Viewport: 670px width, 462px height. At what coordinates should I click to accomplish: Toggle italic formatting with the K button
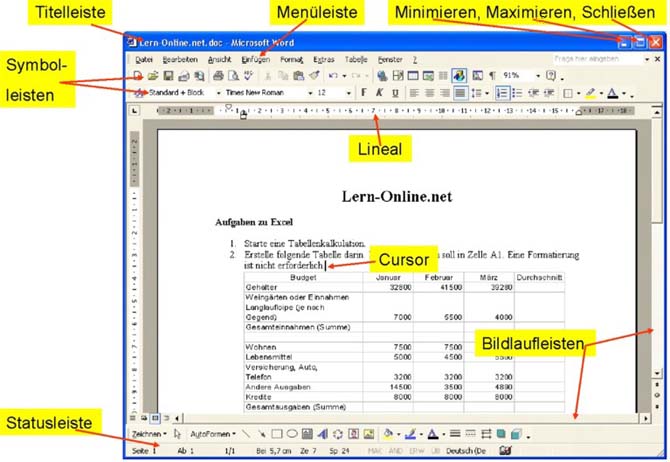click(x=379, y=93)
